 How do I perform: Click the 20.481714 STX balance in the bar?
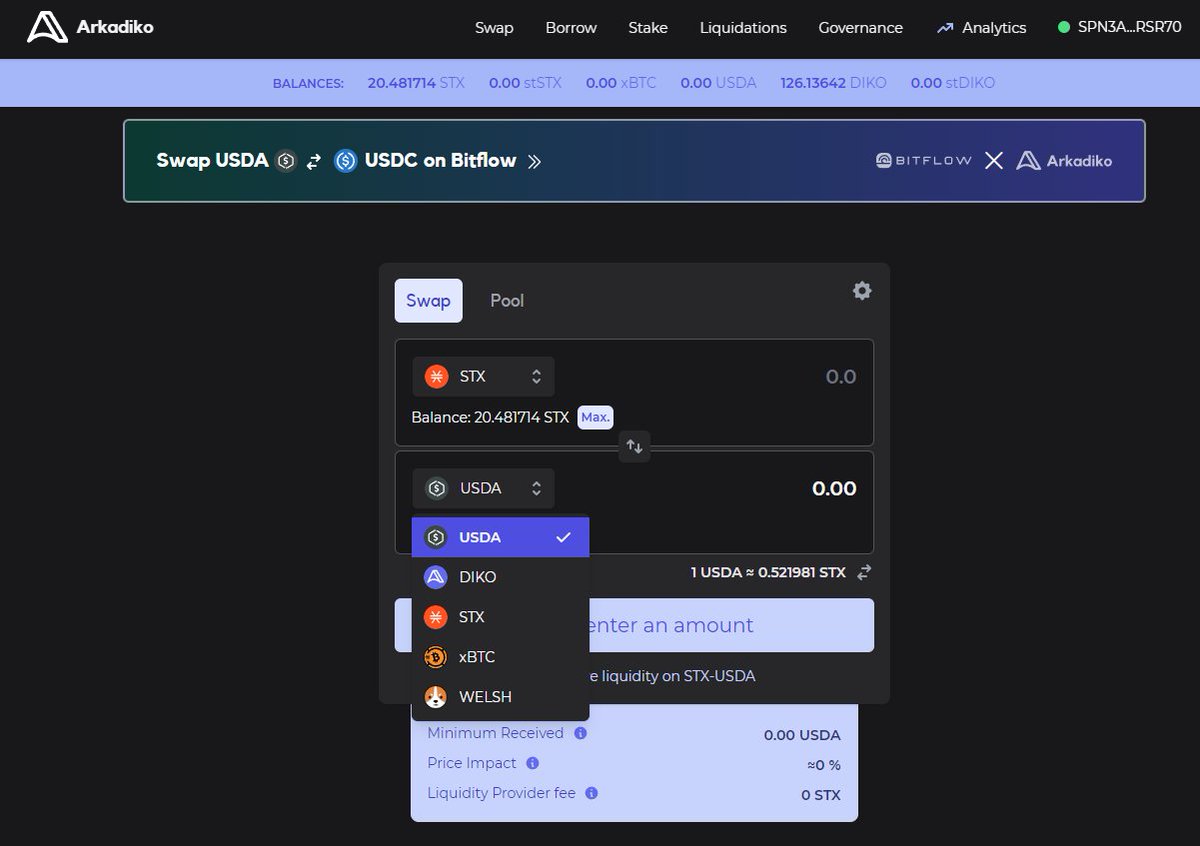coord(416,83)
